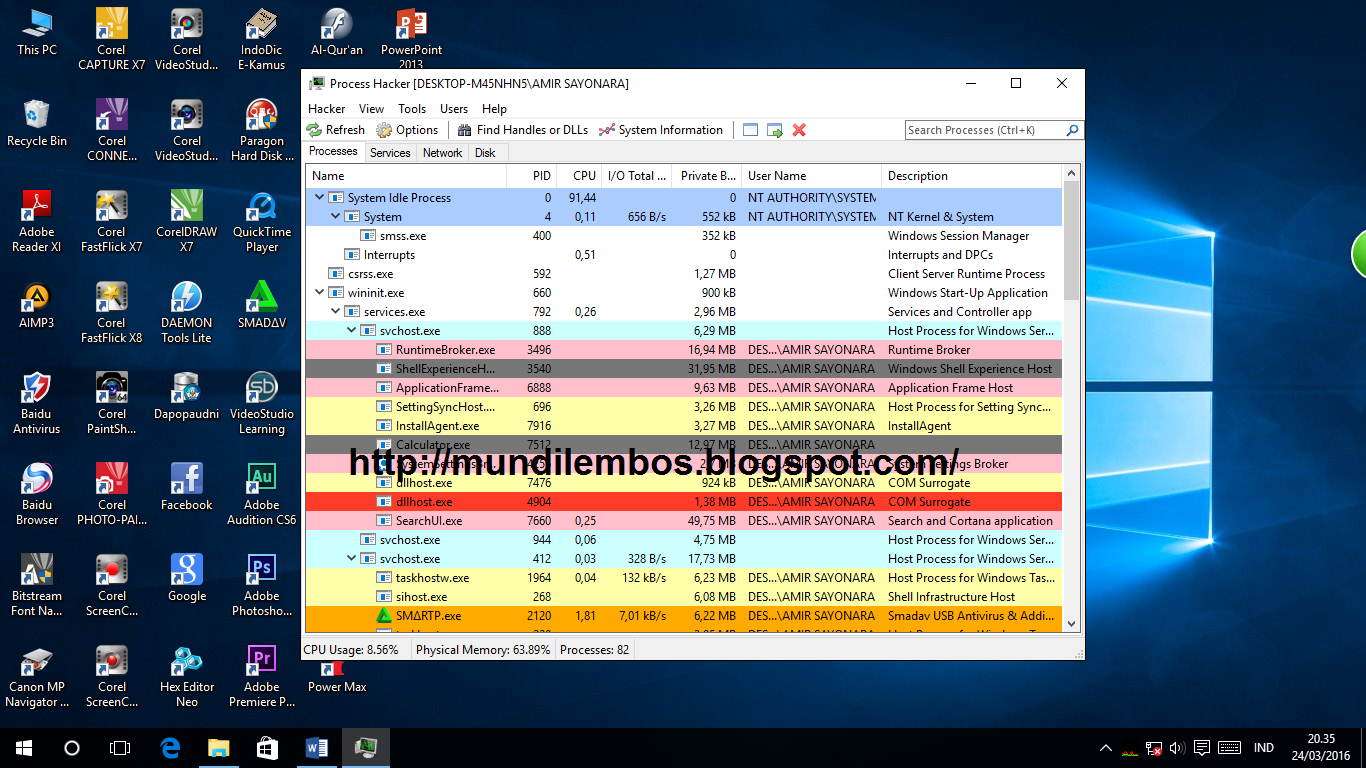Image resolution: width=1366 pixels, height=768 pixels.
Task: Collapse the wininit.exe node
Action: 320,293
